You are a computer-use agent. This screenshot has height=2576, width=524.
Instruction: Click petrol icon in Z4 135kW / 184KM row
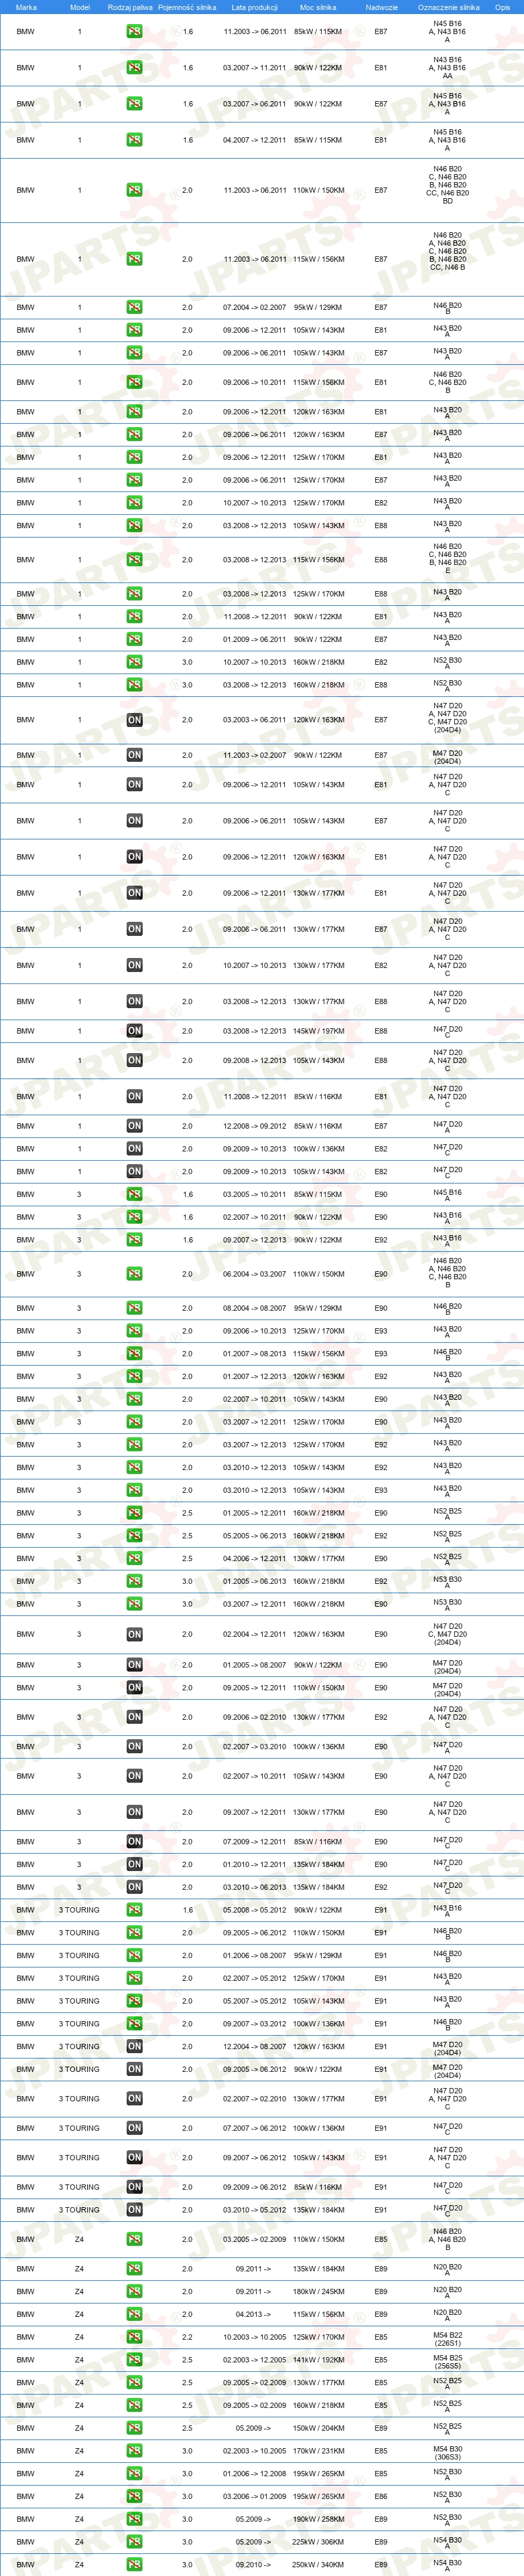pos(134,2268)
